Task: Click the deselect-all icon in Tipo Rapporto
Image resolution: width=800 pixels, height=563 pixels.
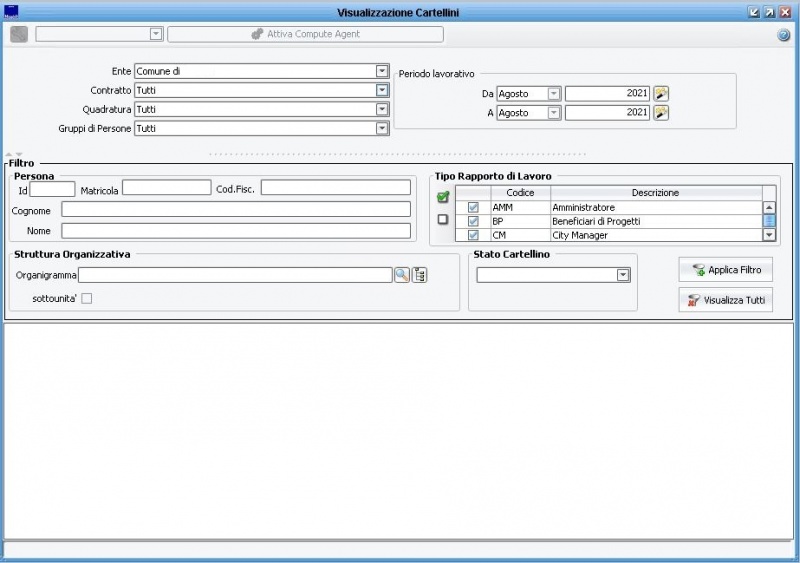Action: (x=443, y=219)
